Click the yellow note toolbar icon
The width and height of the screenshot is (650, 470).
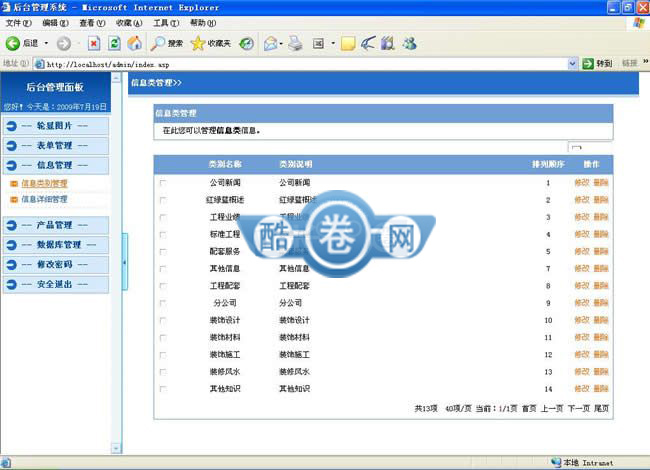coord(348,44)
